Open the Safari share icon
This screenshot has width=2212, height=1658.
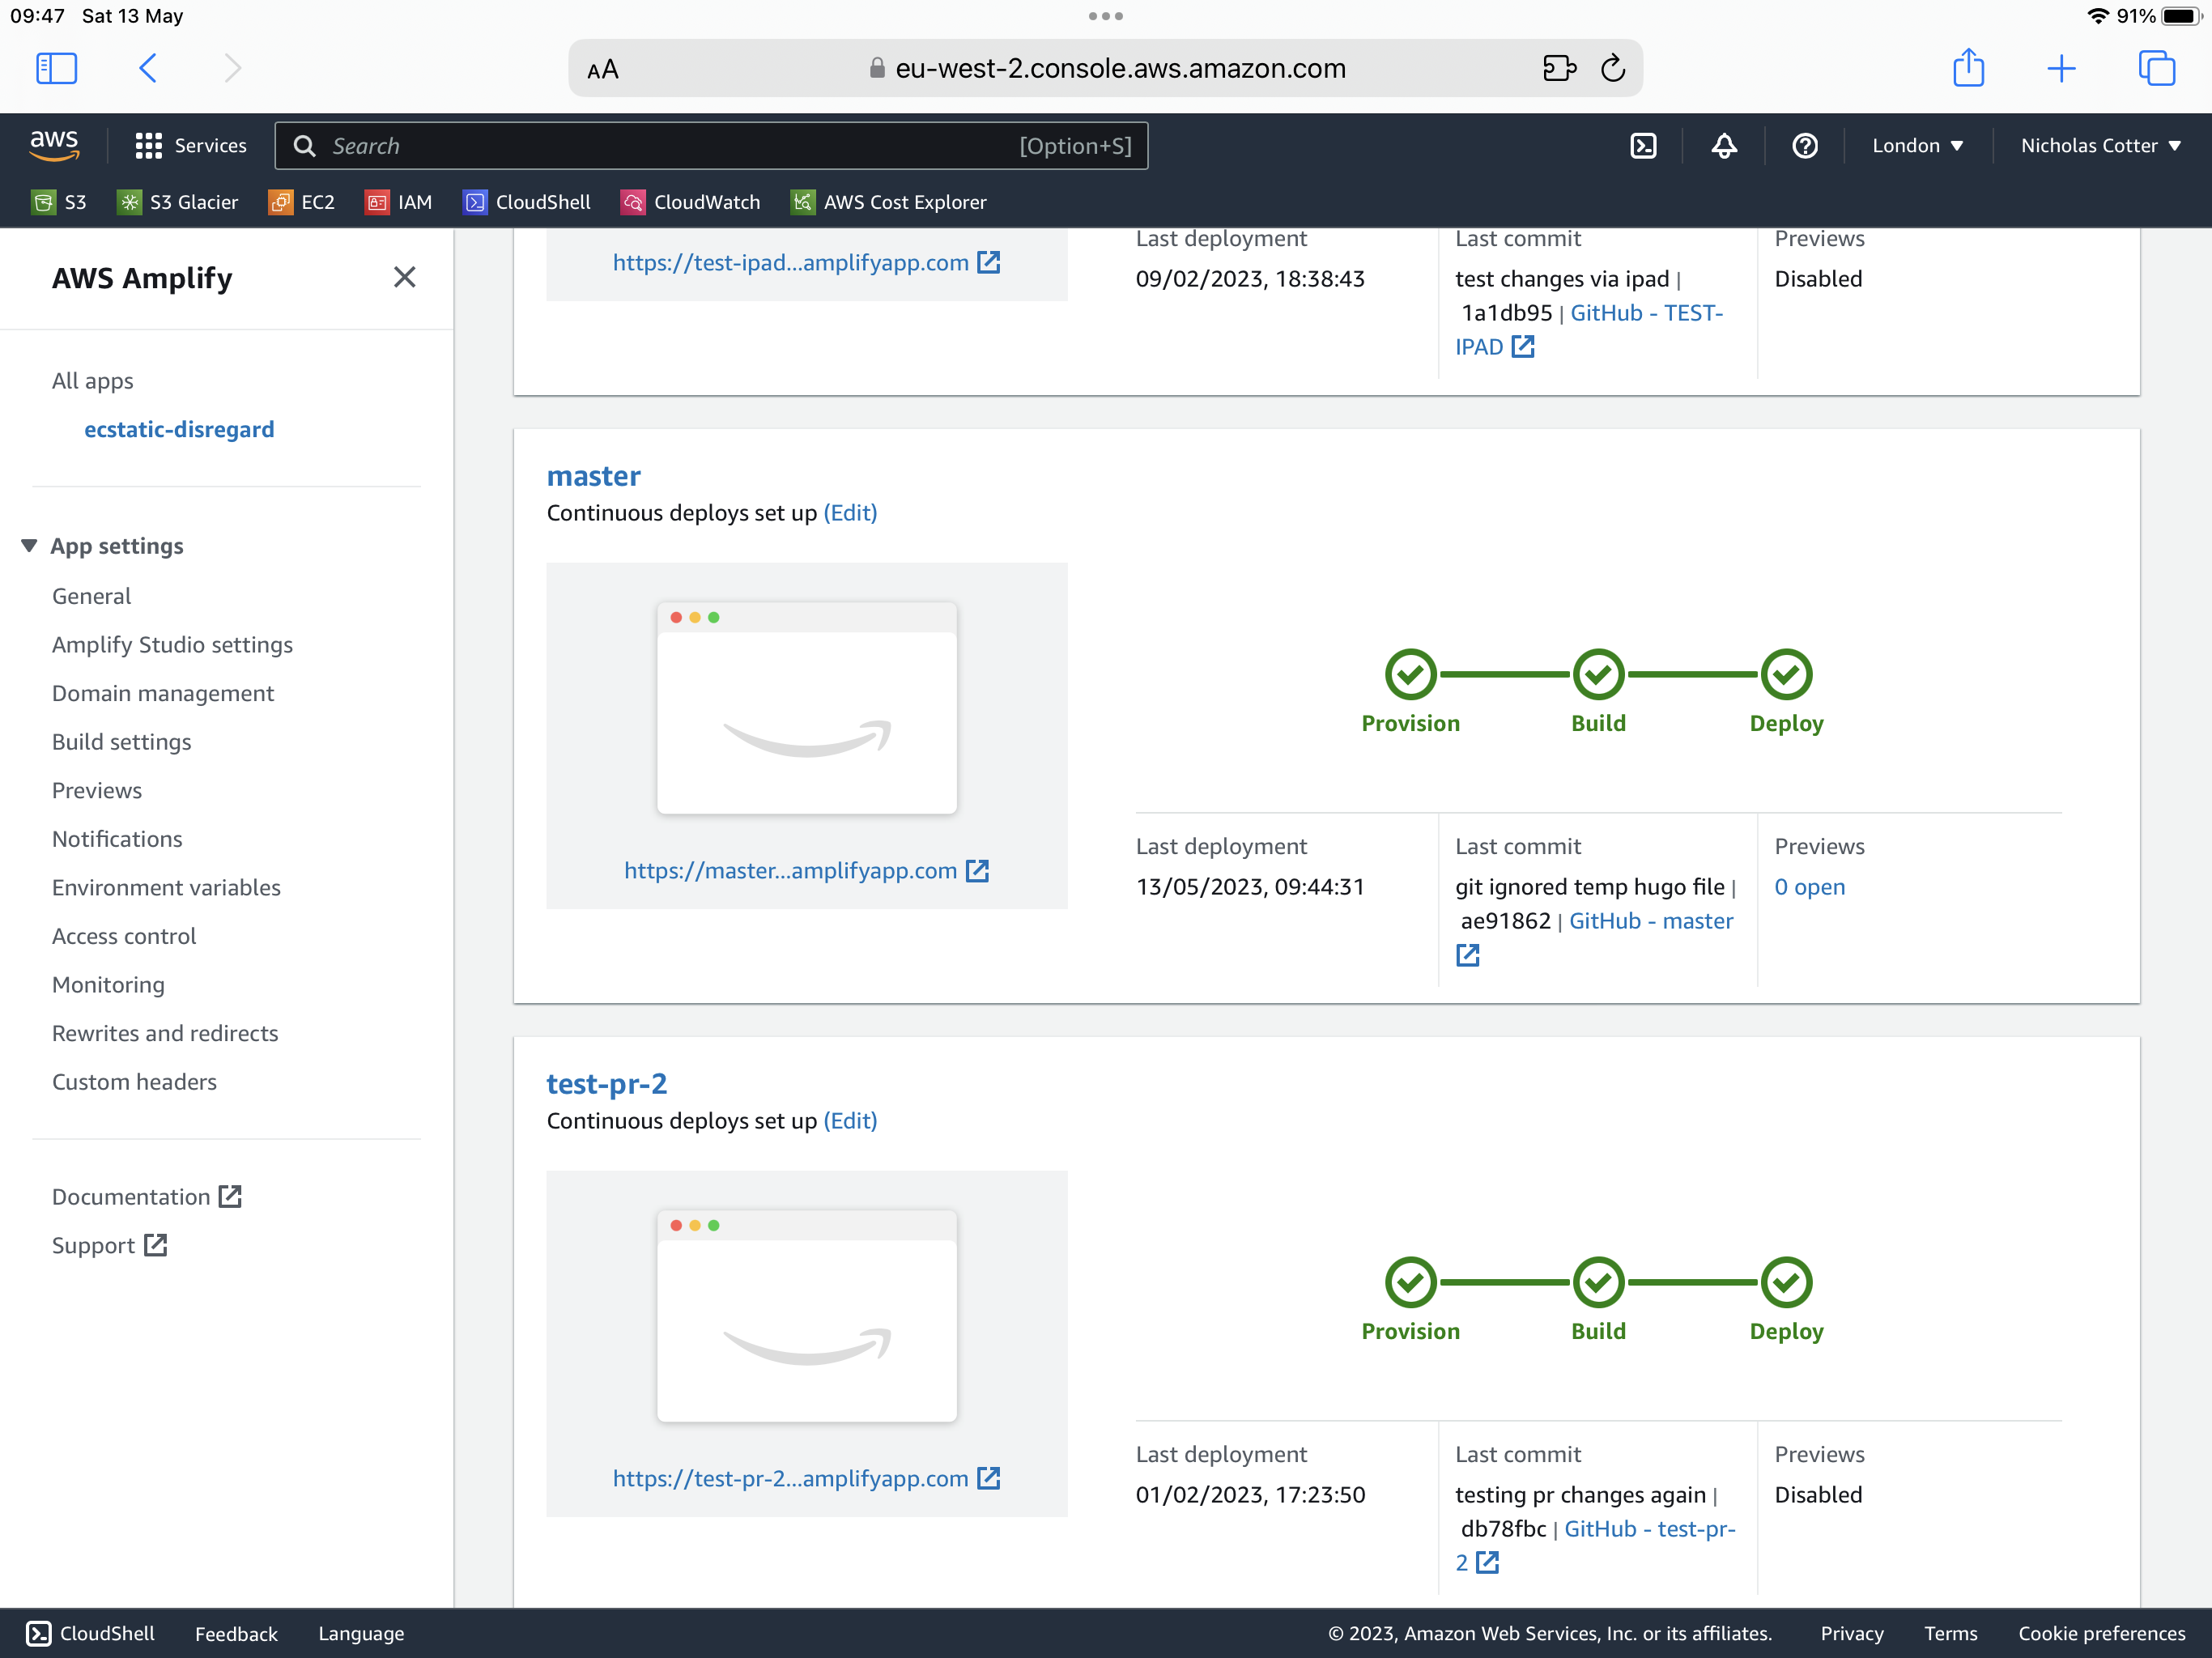(x=1968, y=67)
